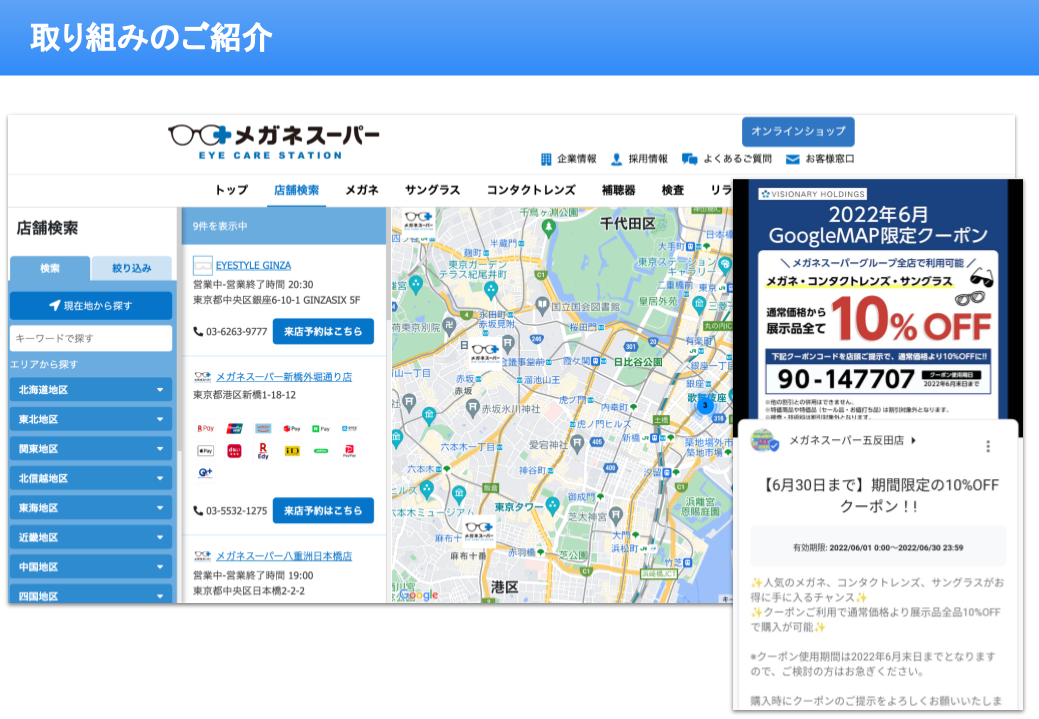Click the QUICPay payment icon
Screen dimensions: 1039x719
tap(205, 472)
